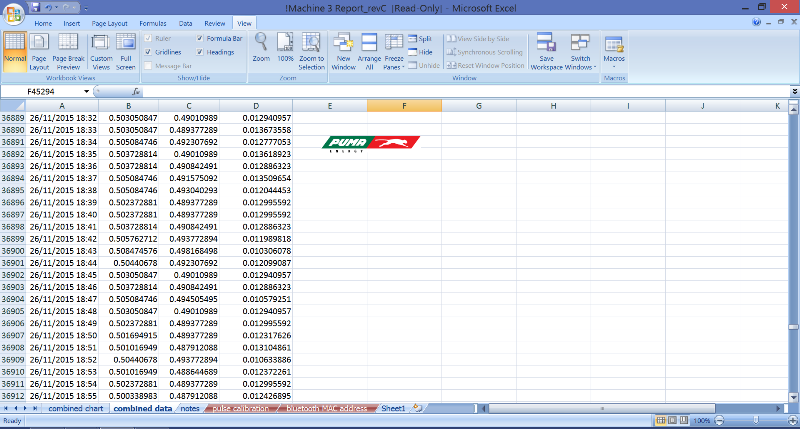800x429 pixels.
Task: Insert a new worksheet tab
Action: pyautogui.click(x=417, y=408)
